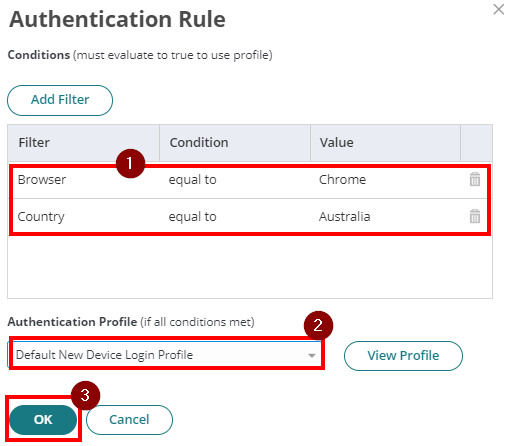Sort by the Filter column header
511x446 pixels.
(x=84, y=143)
